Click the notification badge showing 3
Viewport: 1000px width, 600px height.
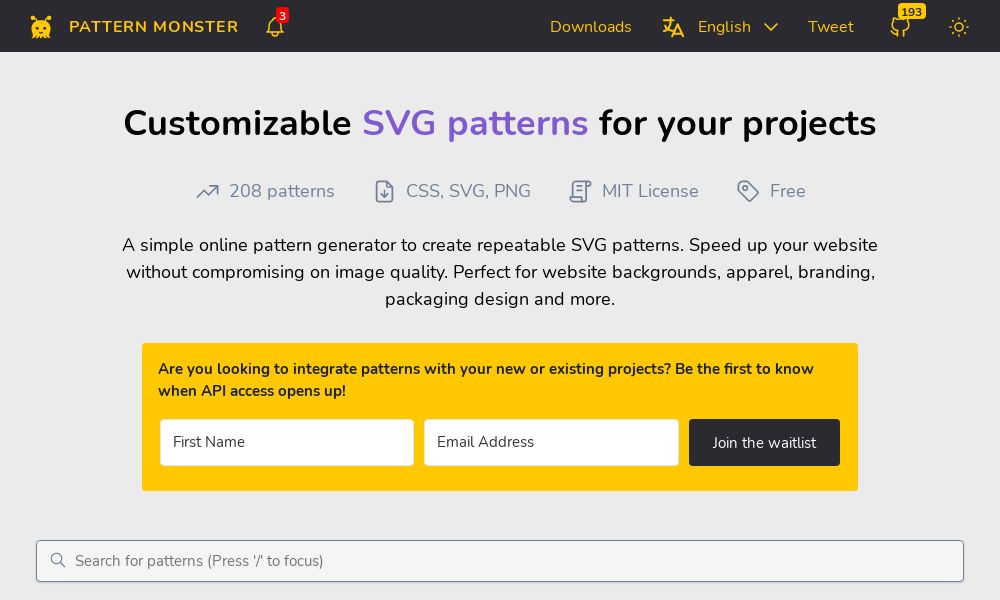(x=283, y=15)
